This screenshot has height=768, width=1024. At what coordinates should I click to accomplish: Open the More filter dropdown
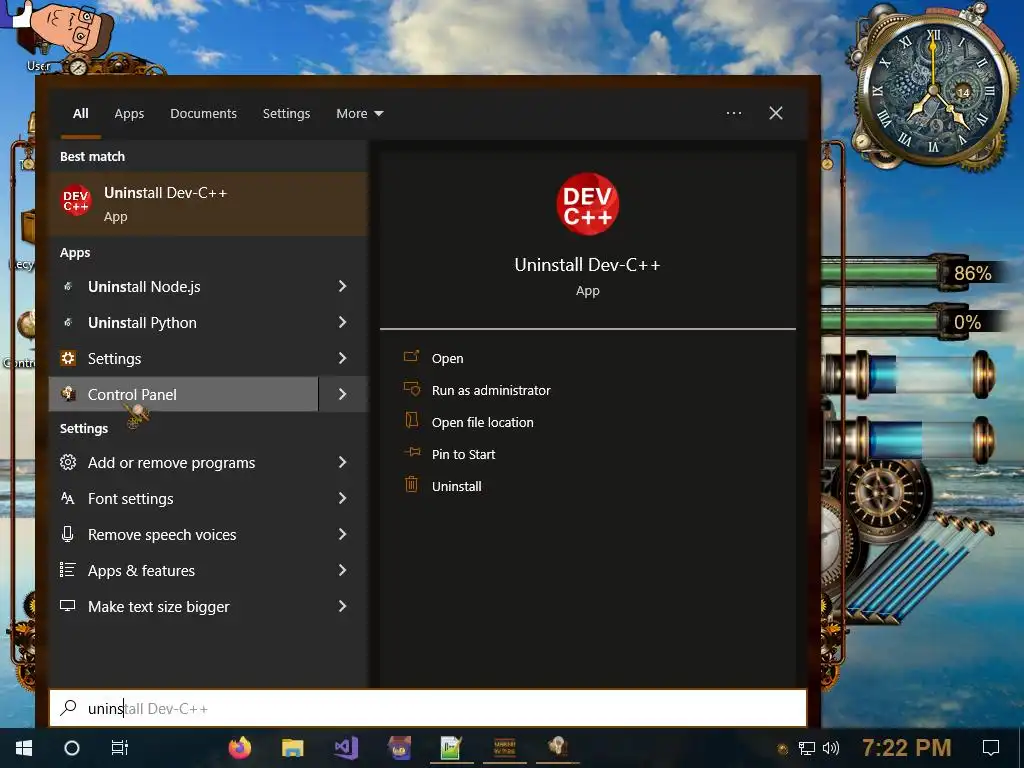[x=360, y=114]
